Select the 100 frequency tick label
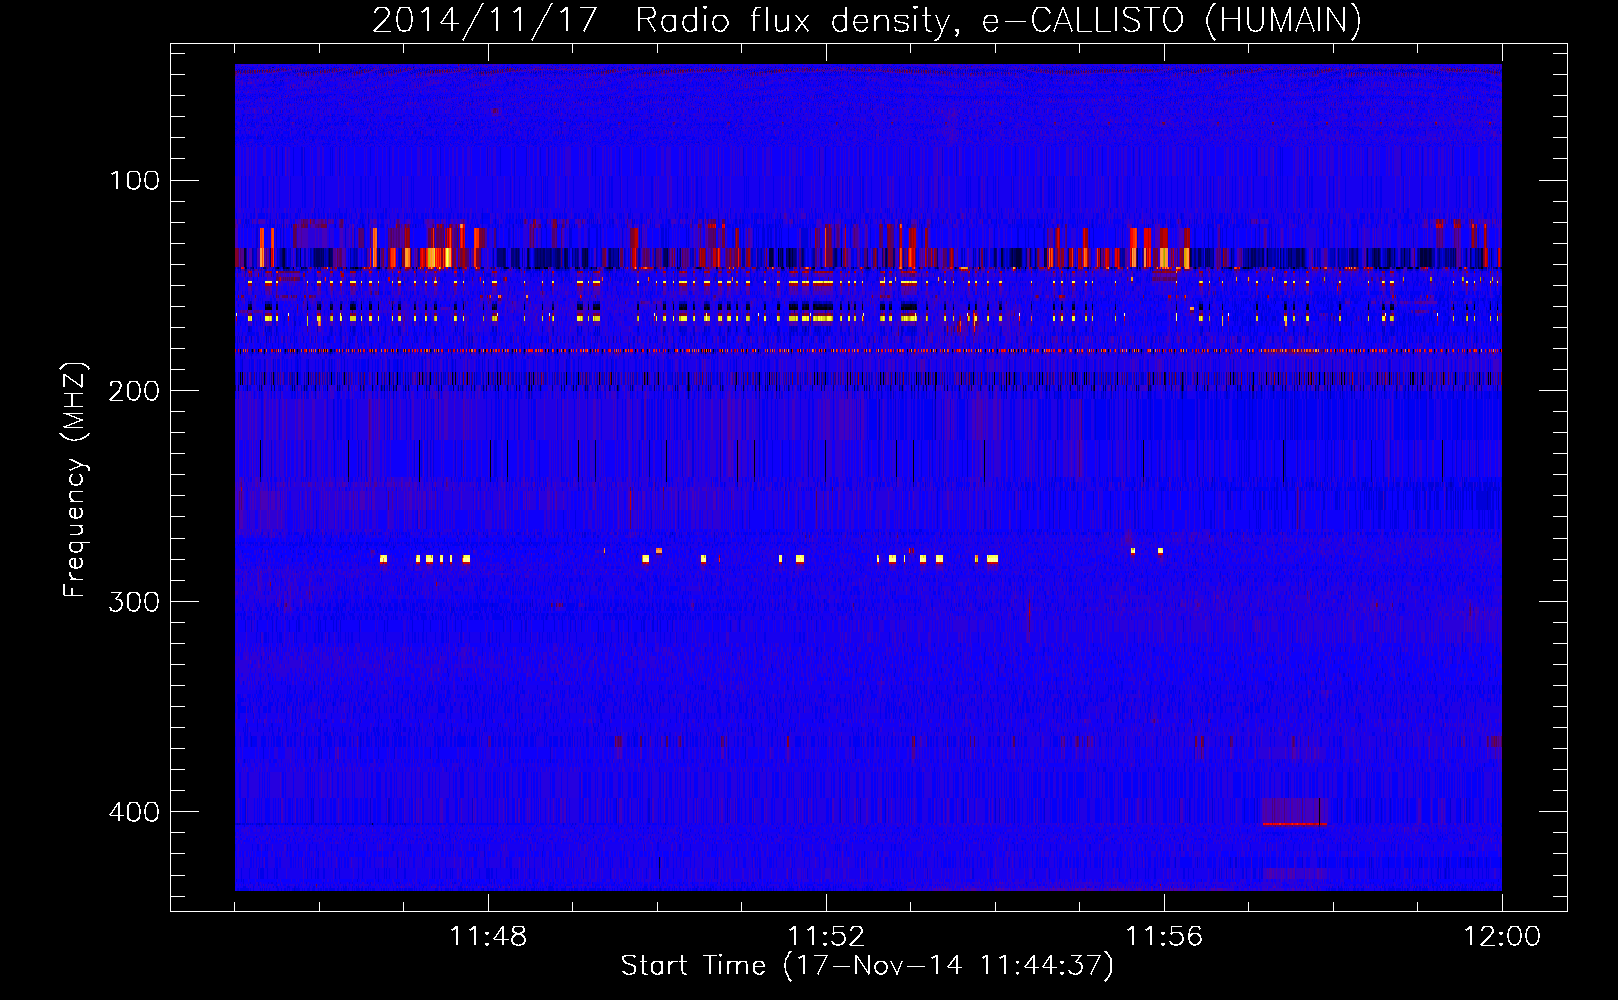 tap(135, 181)
